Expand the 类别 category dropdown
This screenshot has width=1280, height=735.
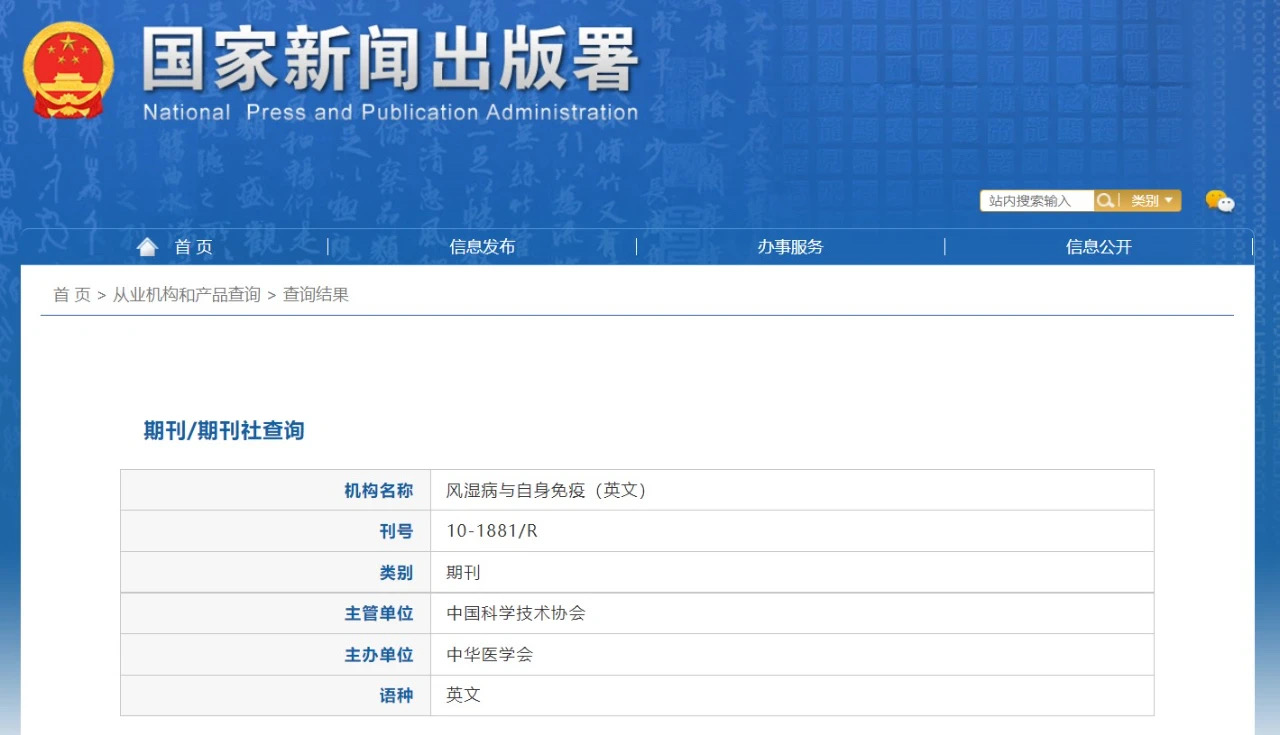(1152, 201)
